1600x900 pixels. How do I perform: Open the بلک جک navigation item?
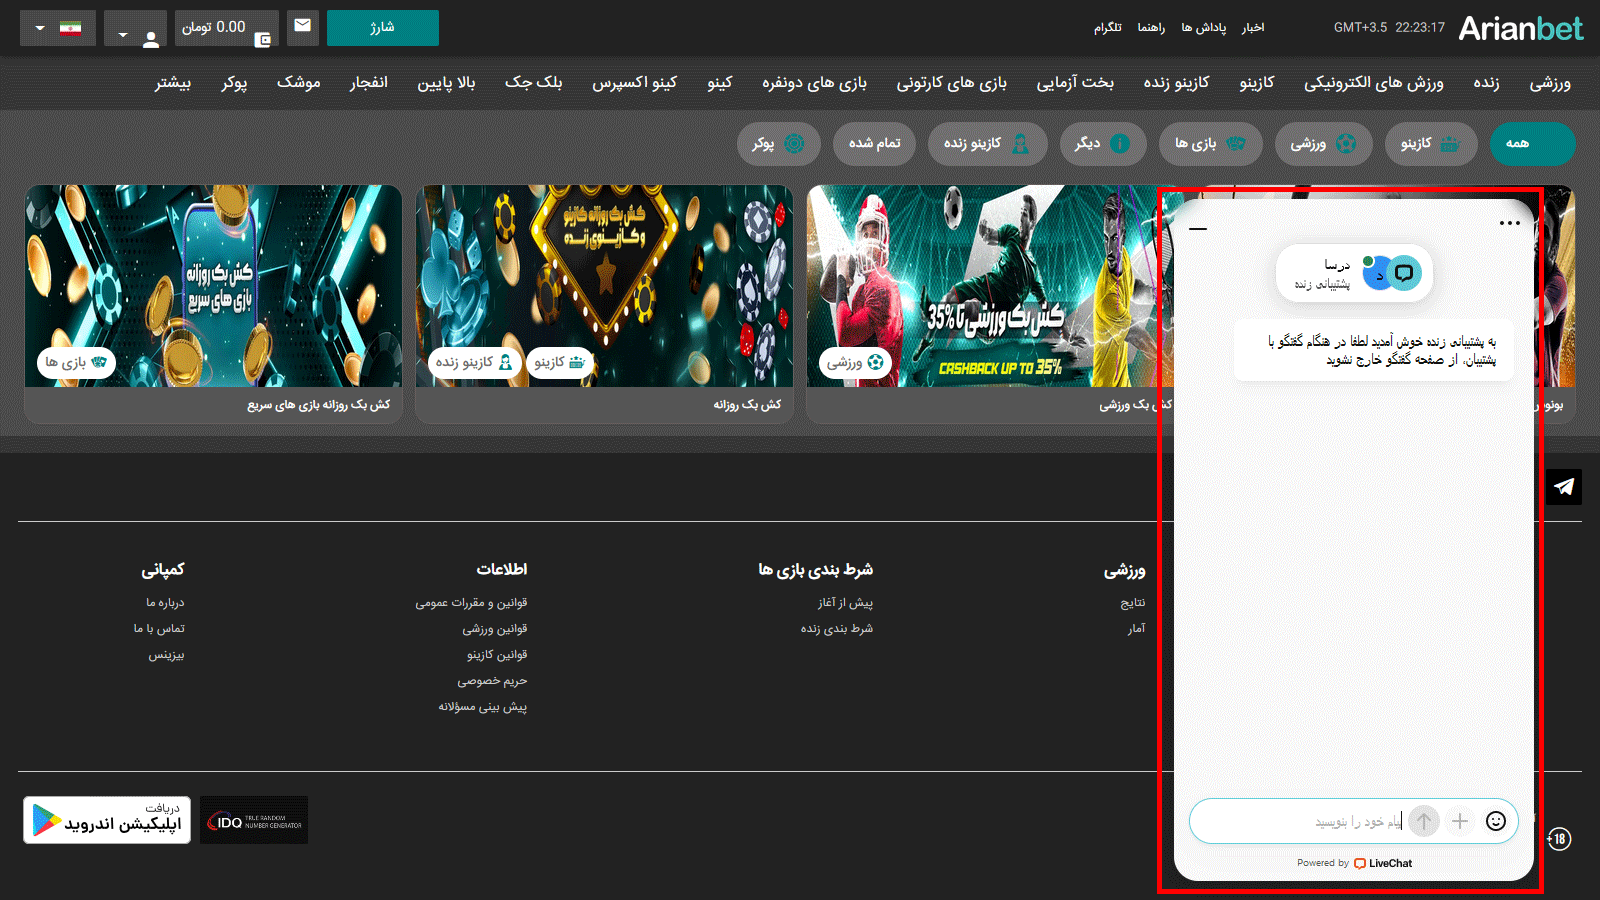[x=533, y=83]
